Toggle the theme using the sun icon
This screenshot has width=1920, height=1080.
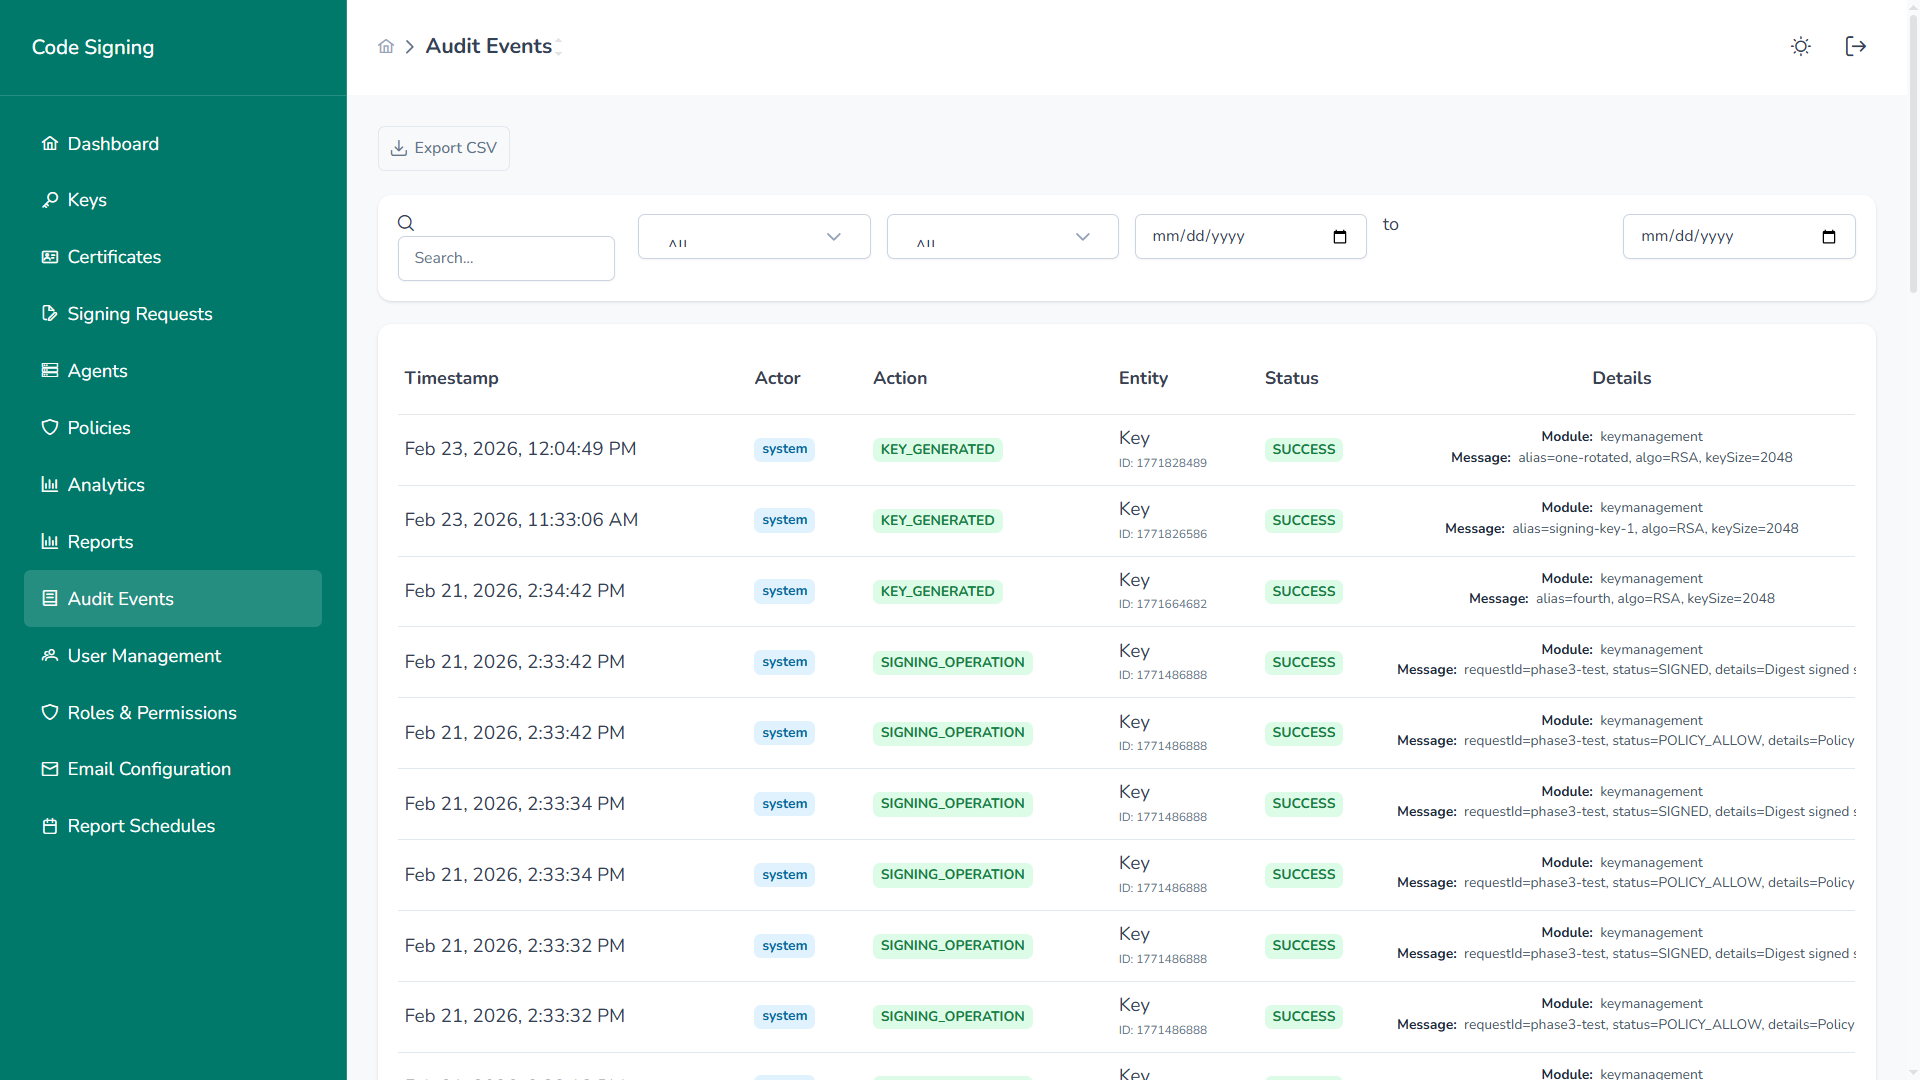coord(1801,46)
